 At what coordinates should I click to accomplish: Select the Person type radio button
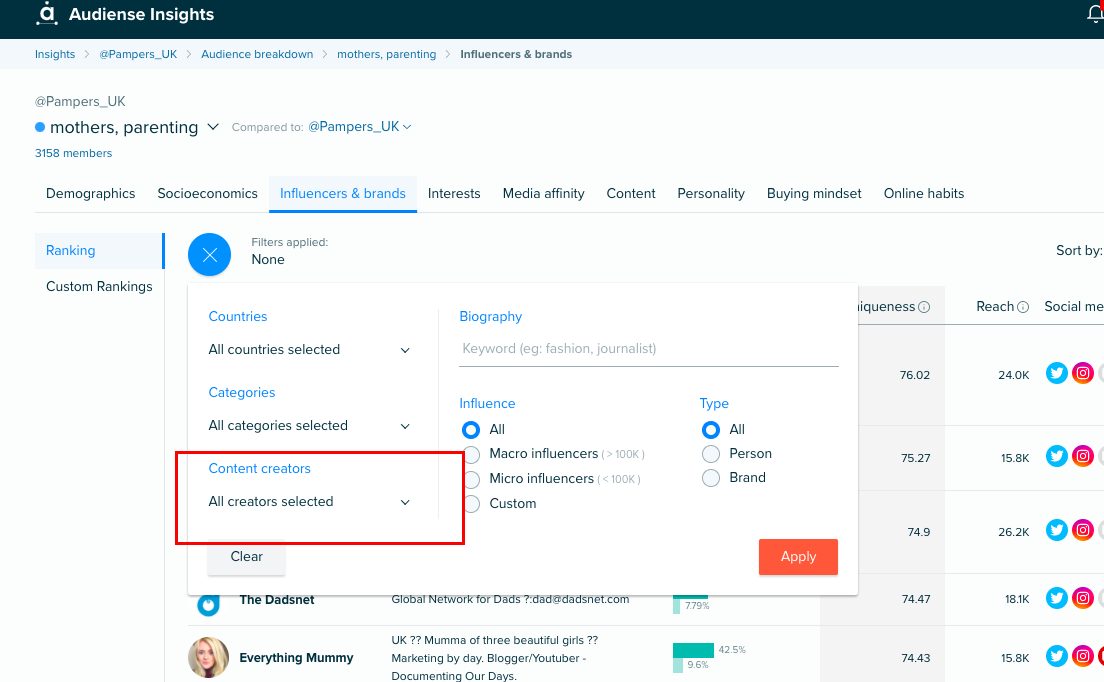coord(711,454)
